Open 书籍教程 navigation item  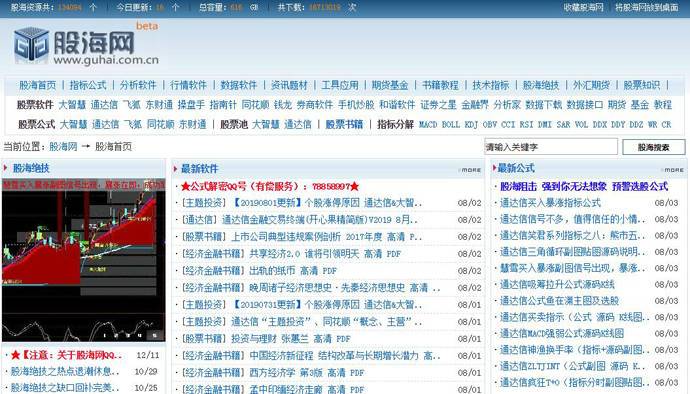click(440, 85)
